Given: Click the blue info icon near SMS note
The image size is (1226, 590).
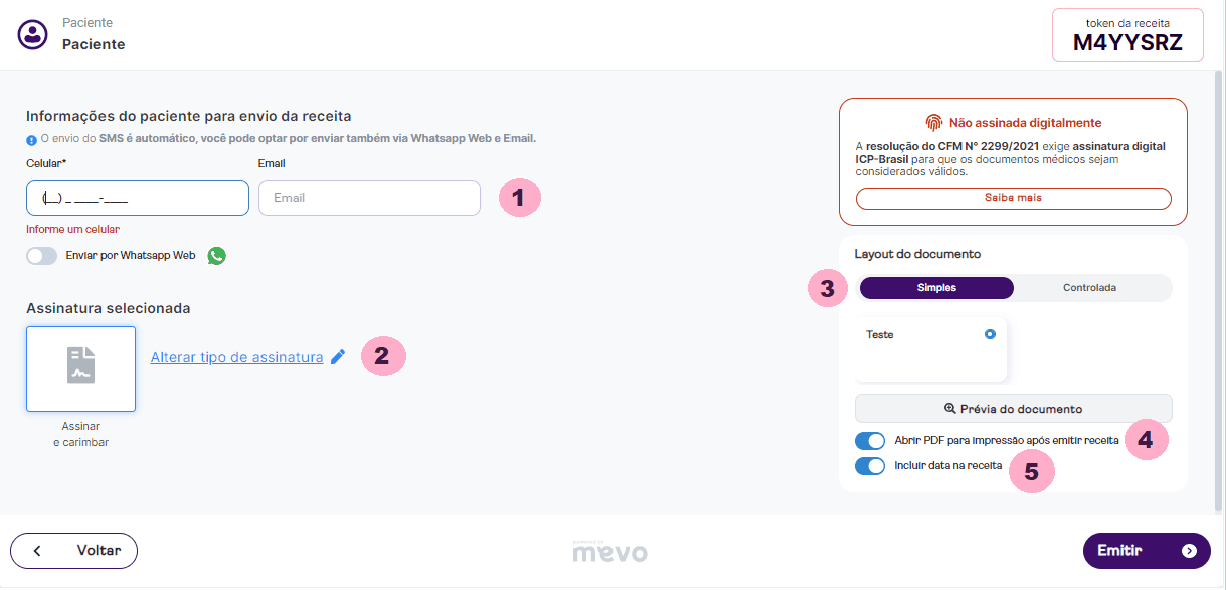Looking at the screenshot, I should click(32, 139).
